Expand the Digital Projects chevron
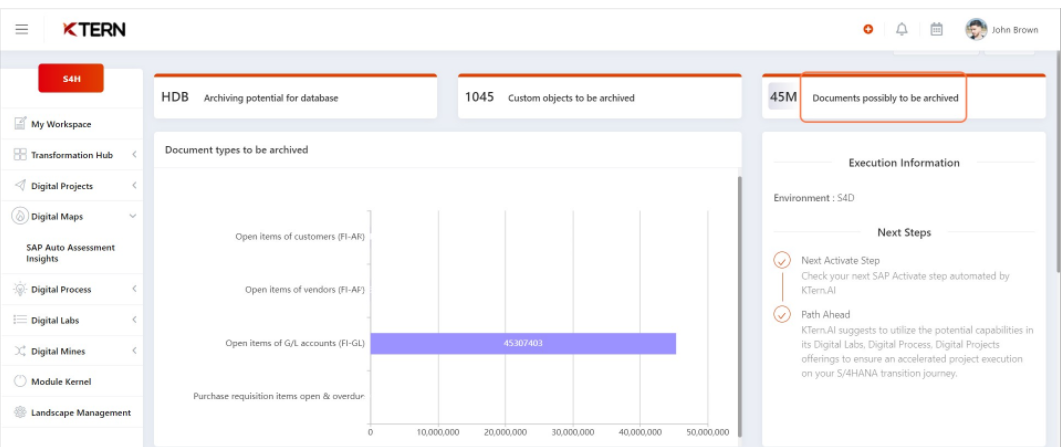 [134, 185]
